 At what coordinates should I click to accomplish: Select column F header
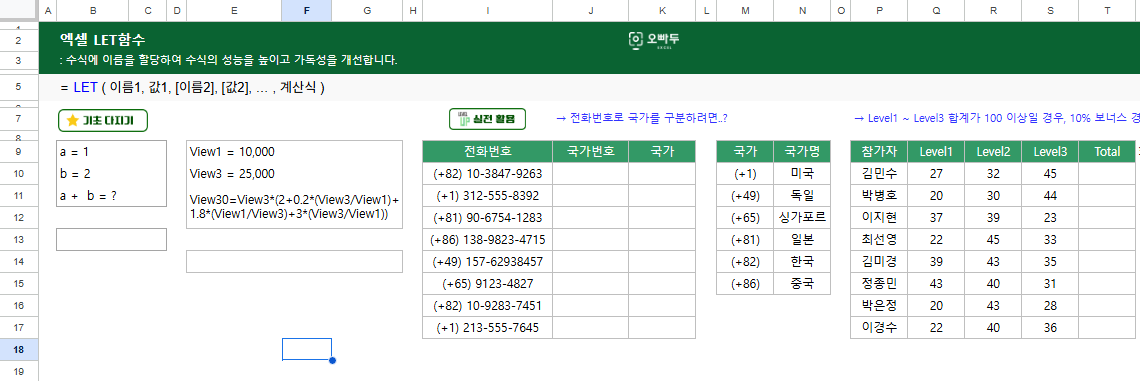[x=306, y=10]
